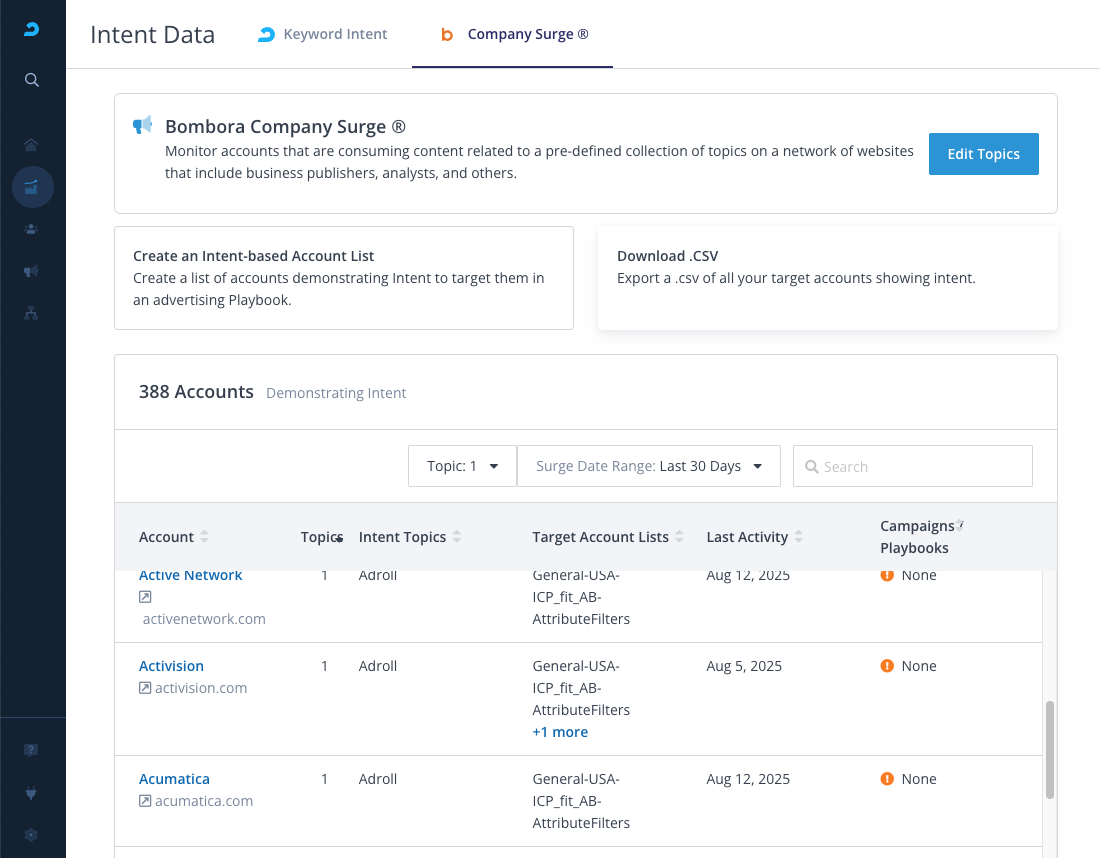Click the search icon in the sidebar
Screen dimensions: 1100x858
(32, 80)
